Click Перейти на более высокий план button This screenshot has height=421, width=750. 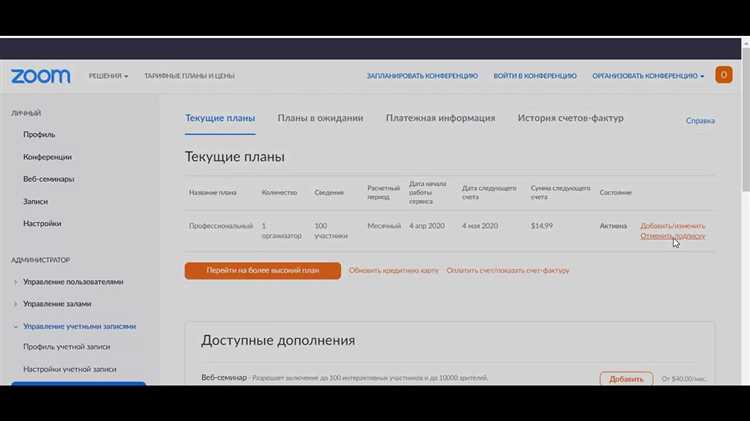click(263, 270)
